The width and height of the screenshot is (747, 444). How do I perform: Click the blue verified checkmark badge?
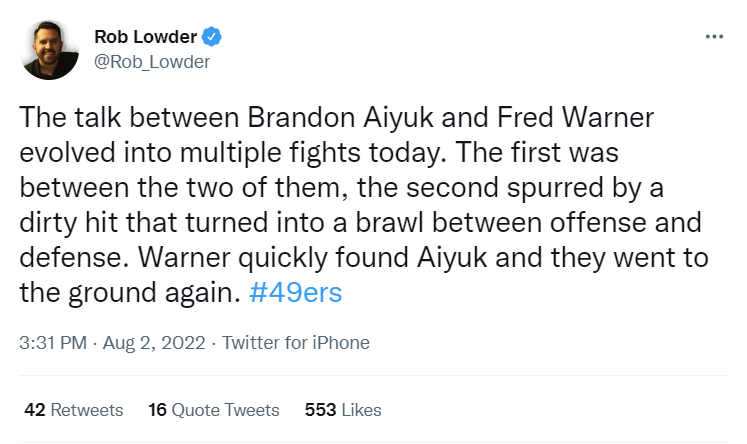tap(212, 37)
